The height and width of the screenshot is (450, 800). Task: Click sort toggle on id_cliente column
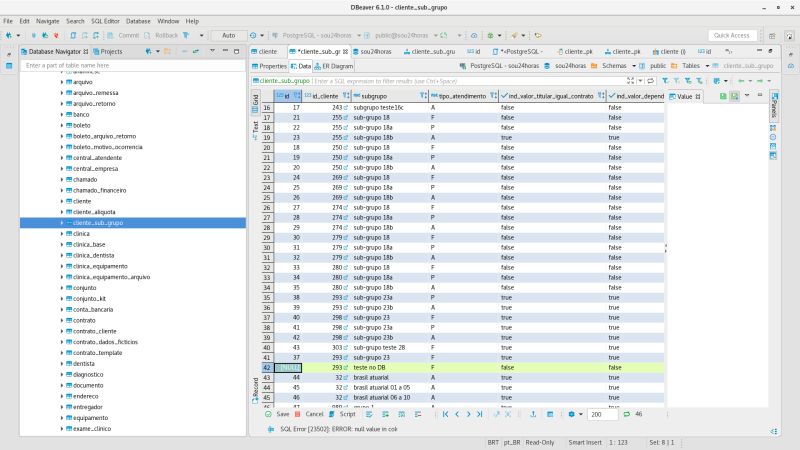click(x=346, y=96)
